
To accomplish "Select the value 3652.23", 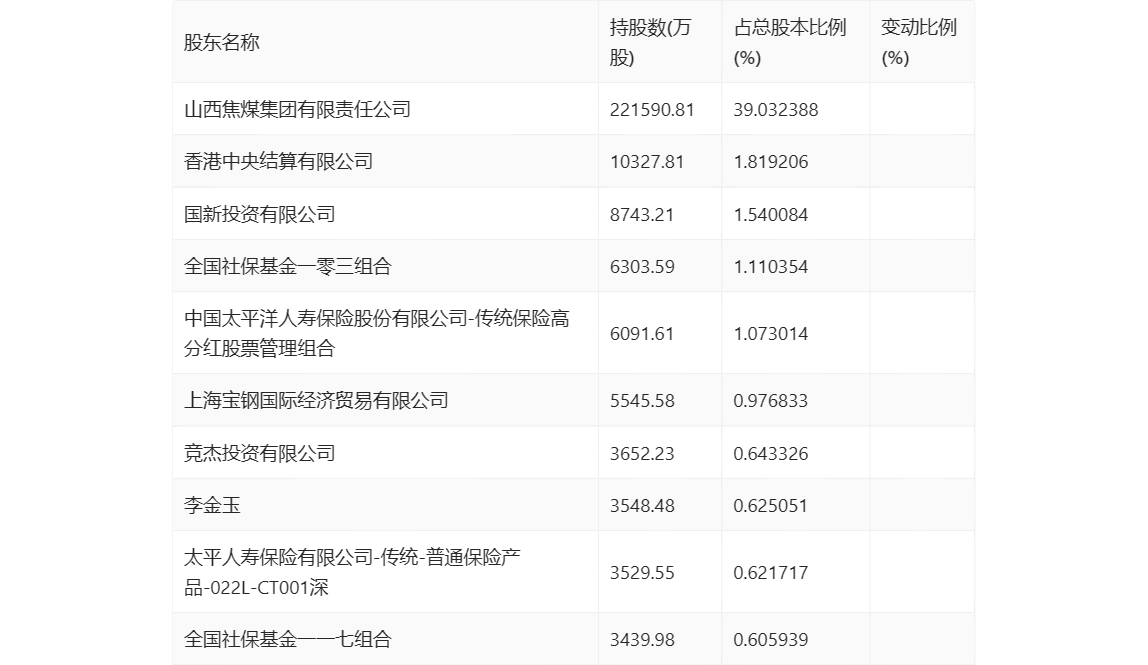I will [642, 453].
